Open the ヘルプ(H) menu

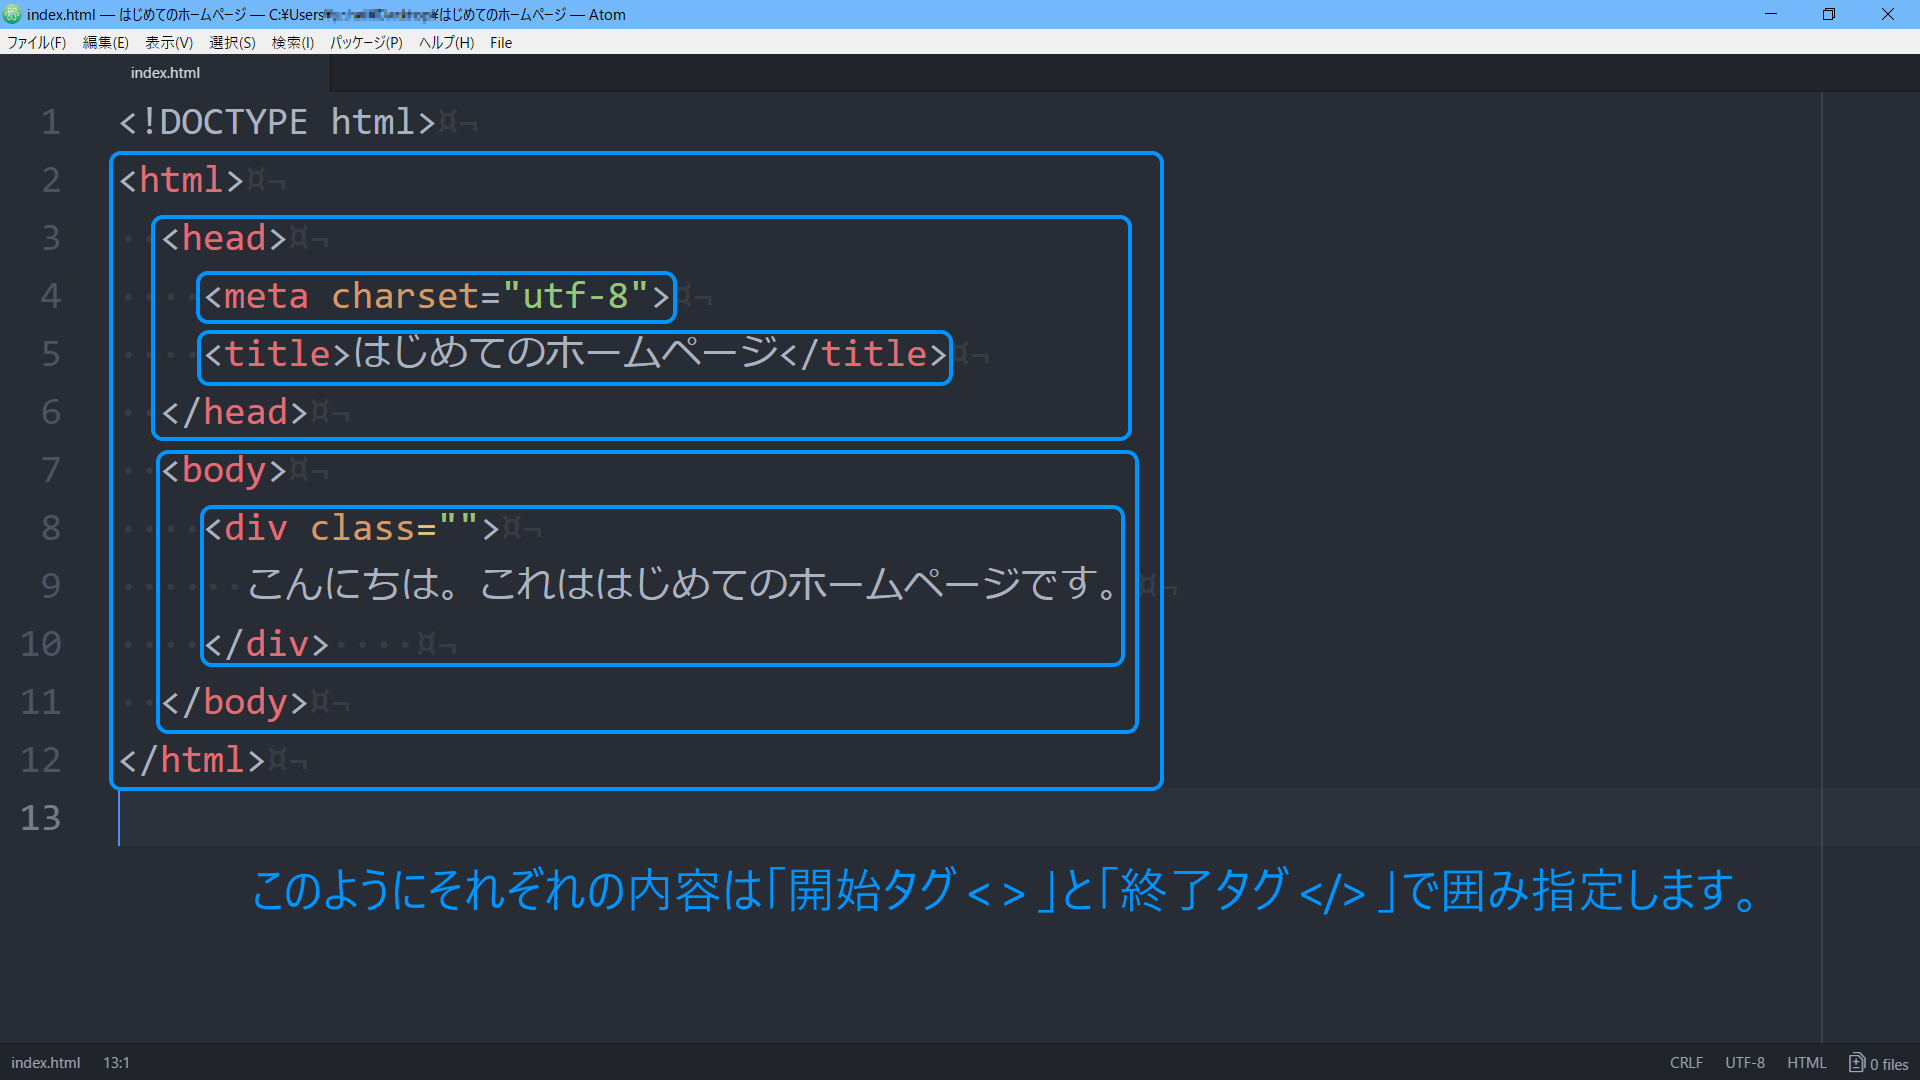click(x=446, y=42)
